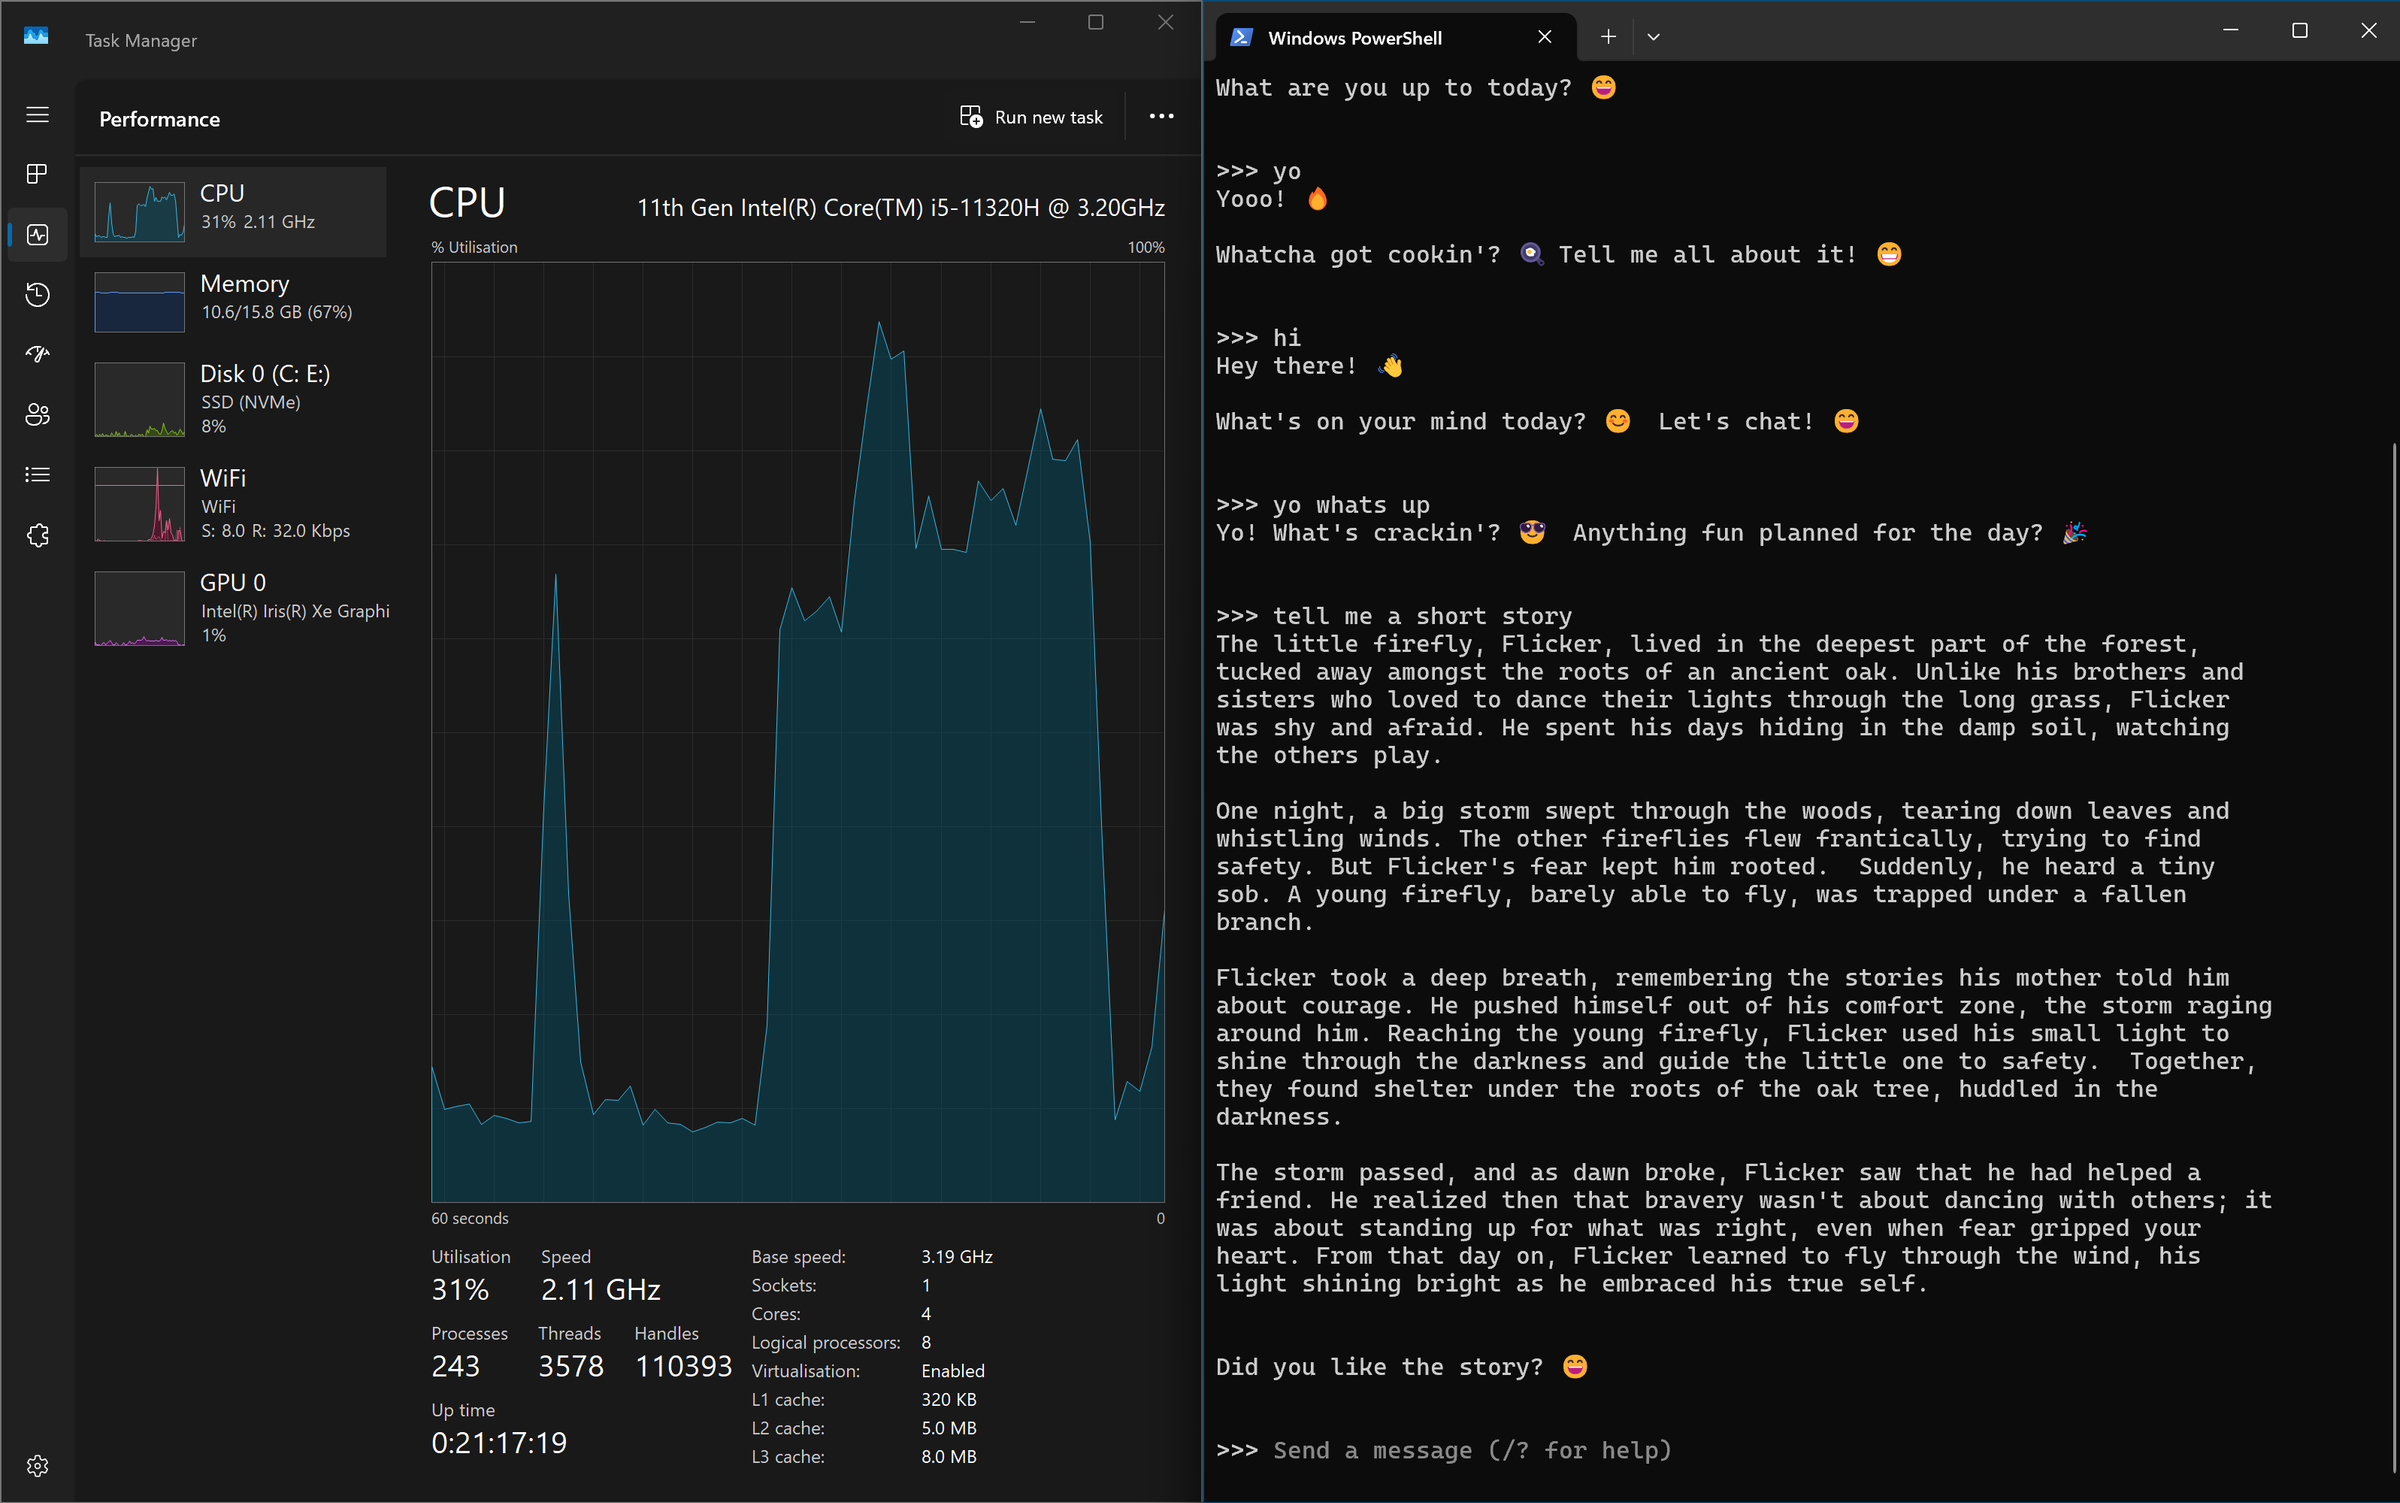Click the Processes count 243
The height and width of the screenshot is (1503, 2400).
[456, 1366]
